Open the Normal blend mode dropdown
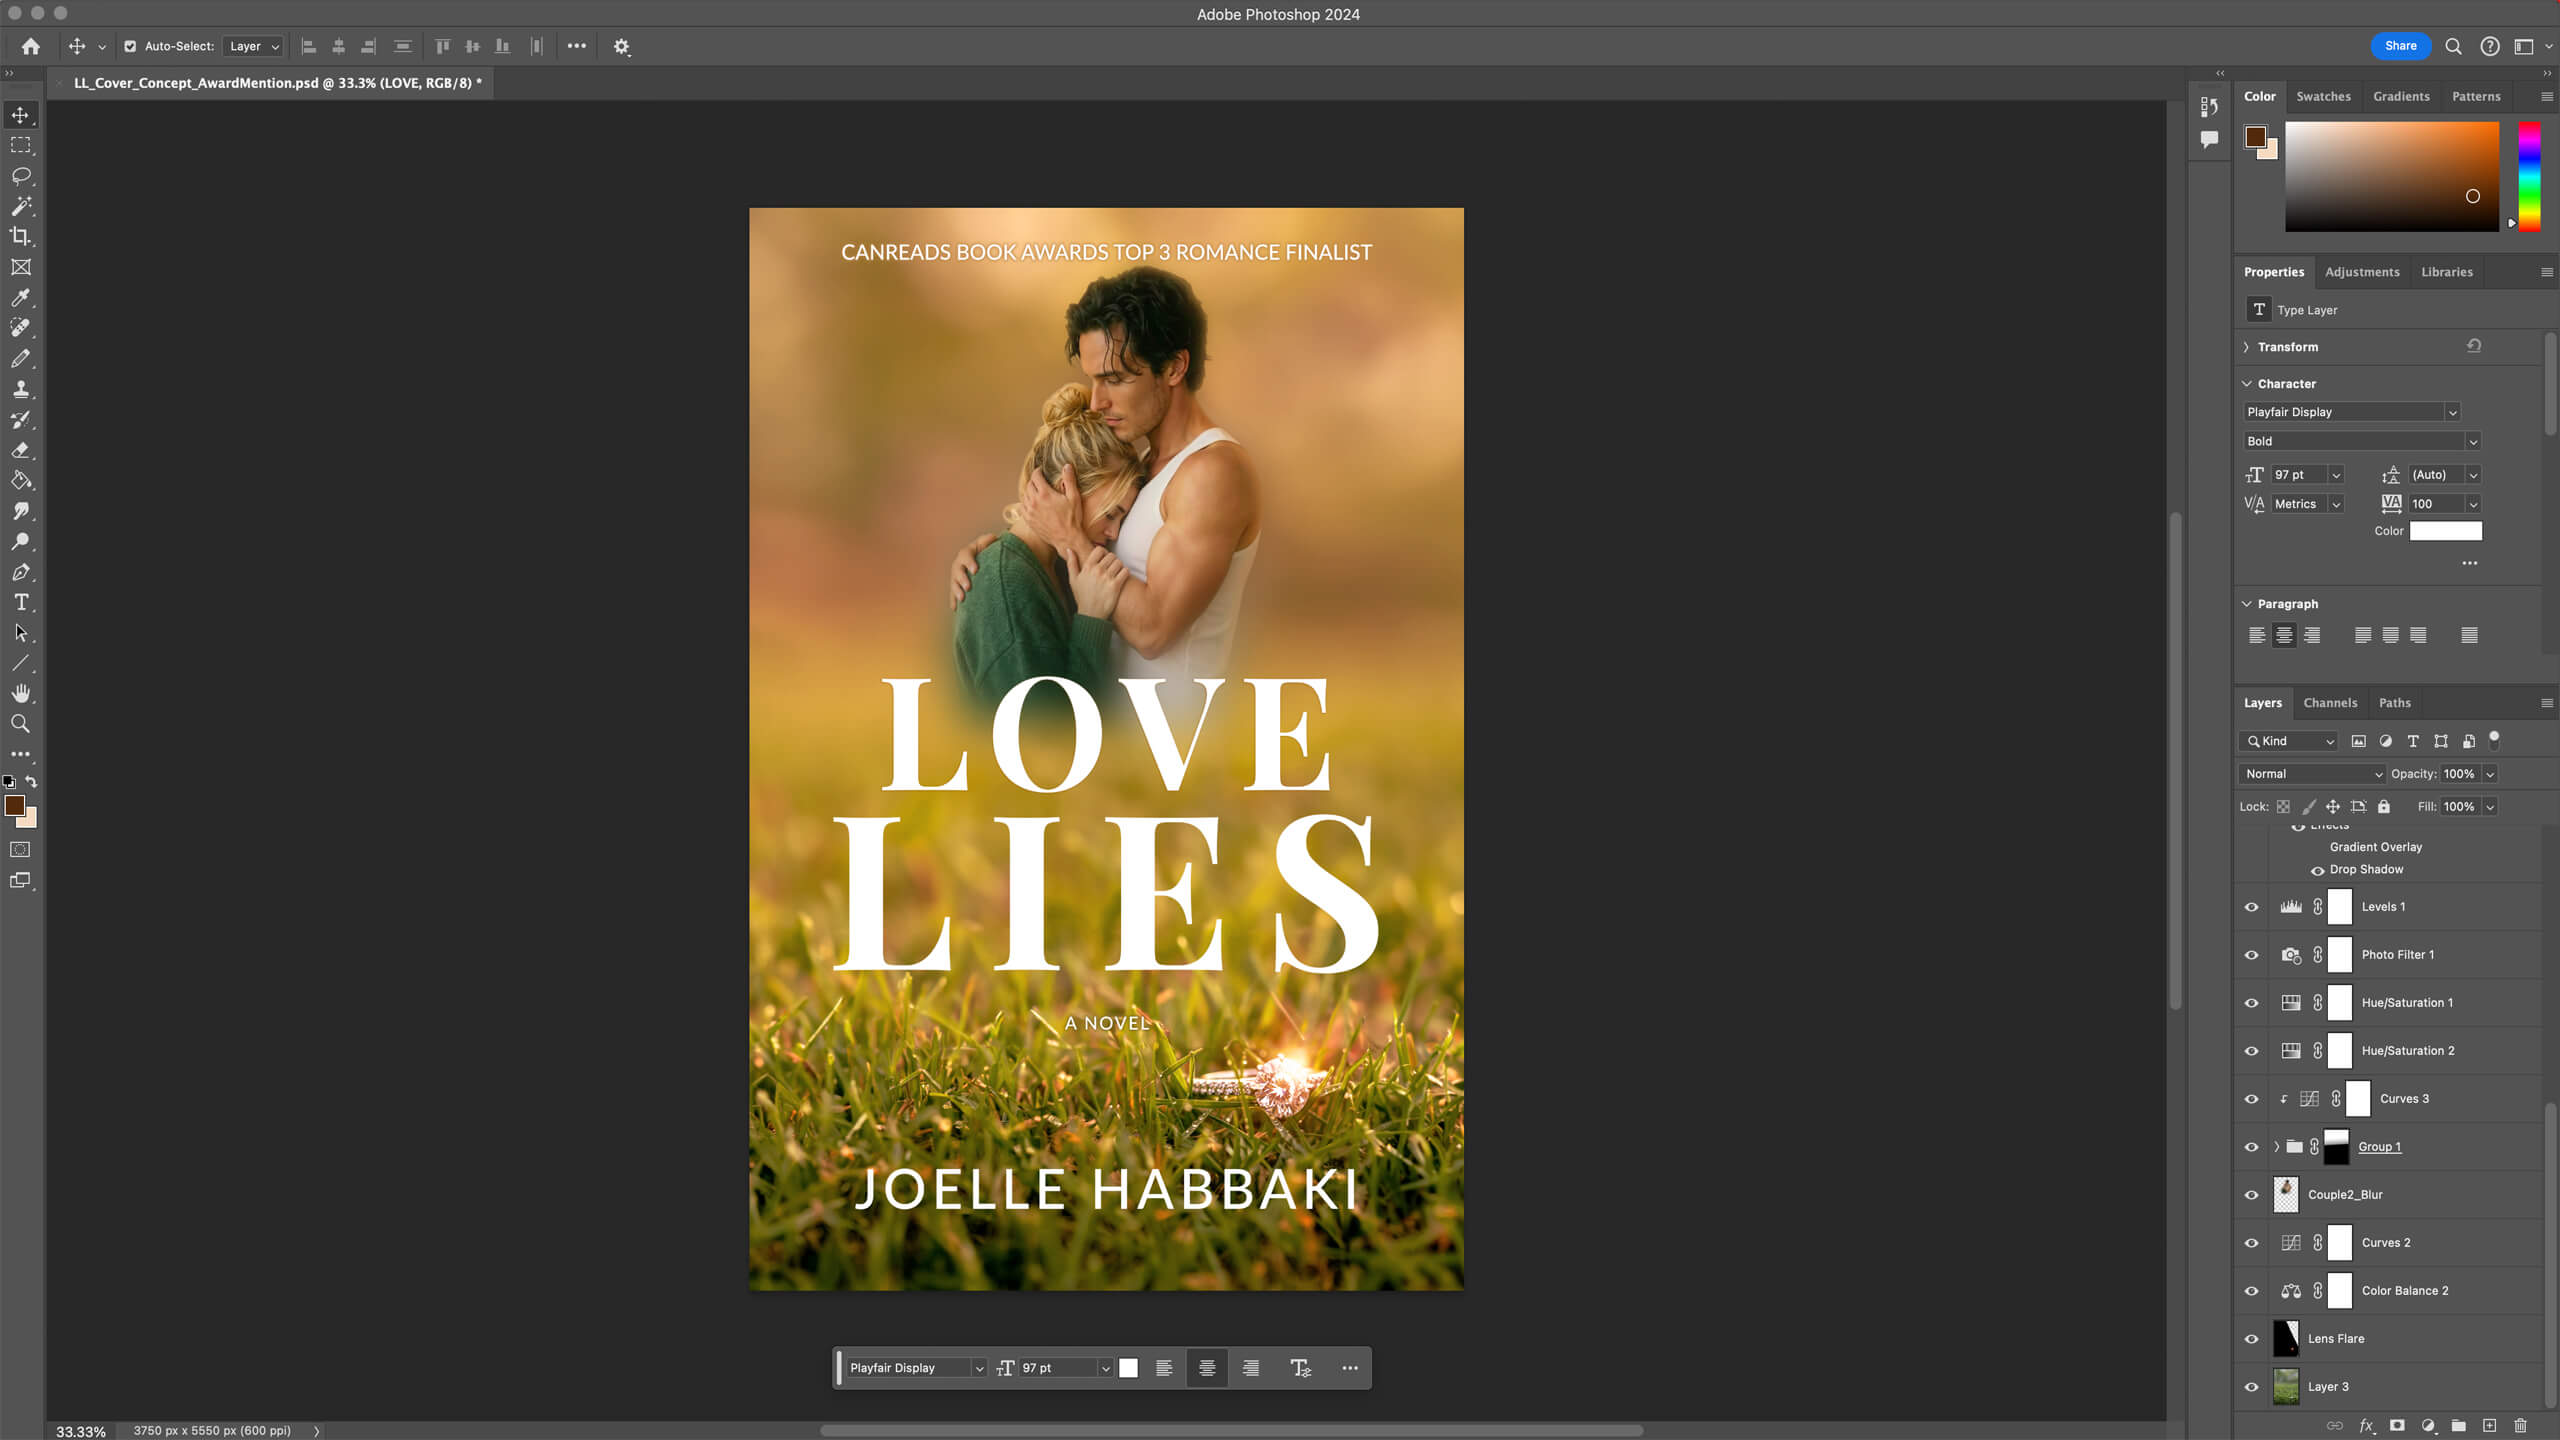 [x=2312, y=774]
